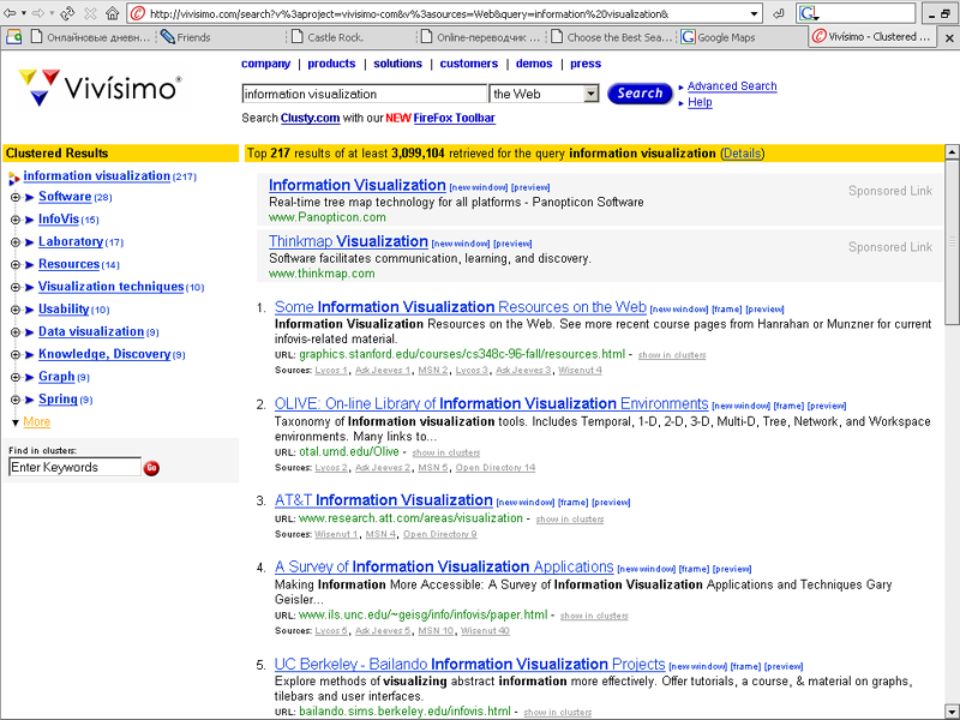Open A Survey of Information Visualization Applications
This screenshot has width=960, height=720.
click(x=444, y=567)
